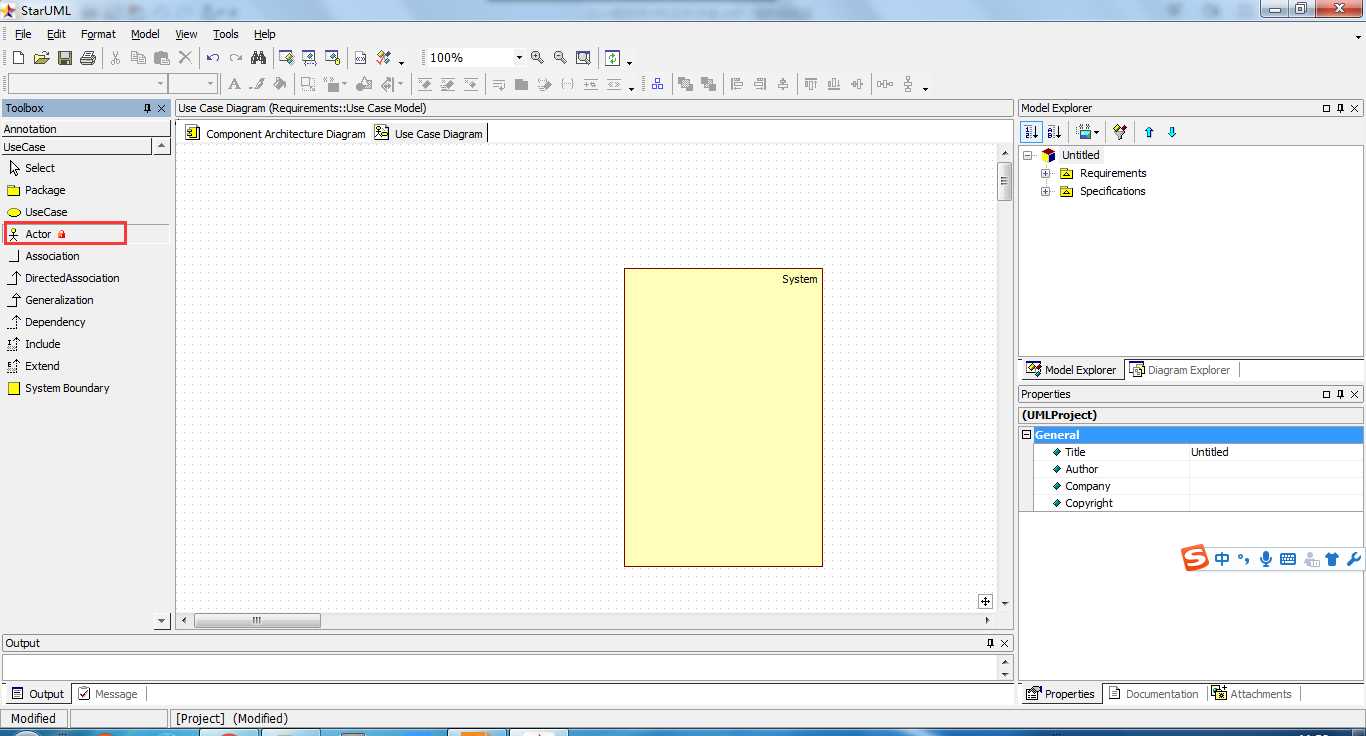Click Sort by storage order icon
The height and width of the screenshot is (736, 1366).
click(x=1031, y=132)
